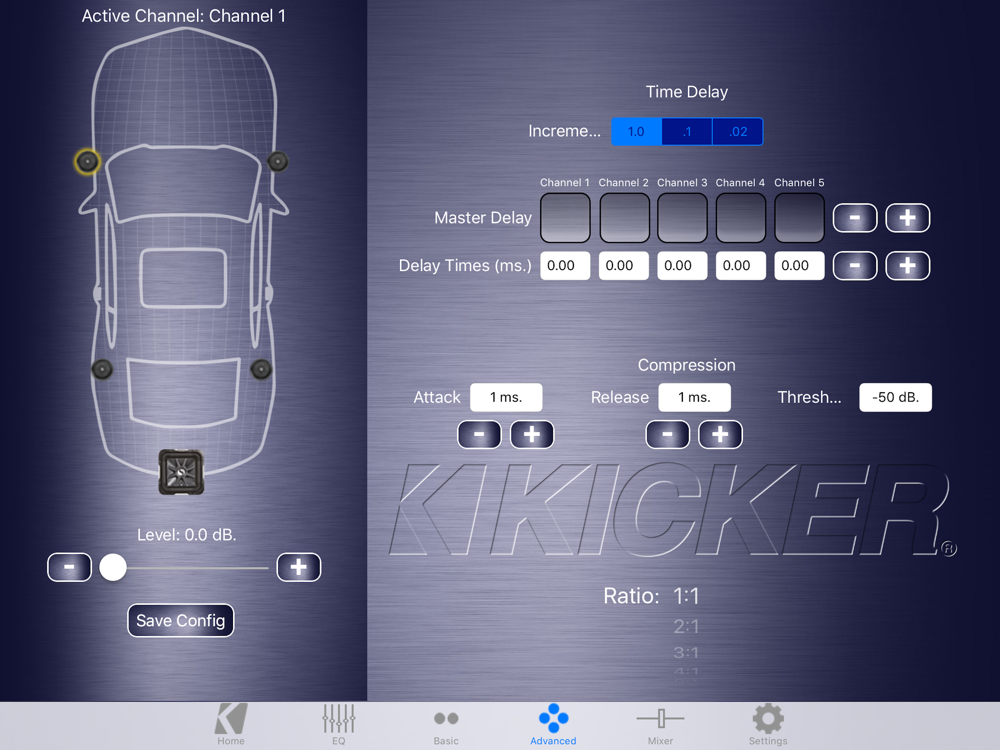Click the 'Active Channel: Channel 1' heading

pos(184,16)
